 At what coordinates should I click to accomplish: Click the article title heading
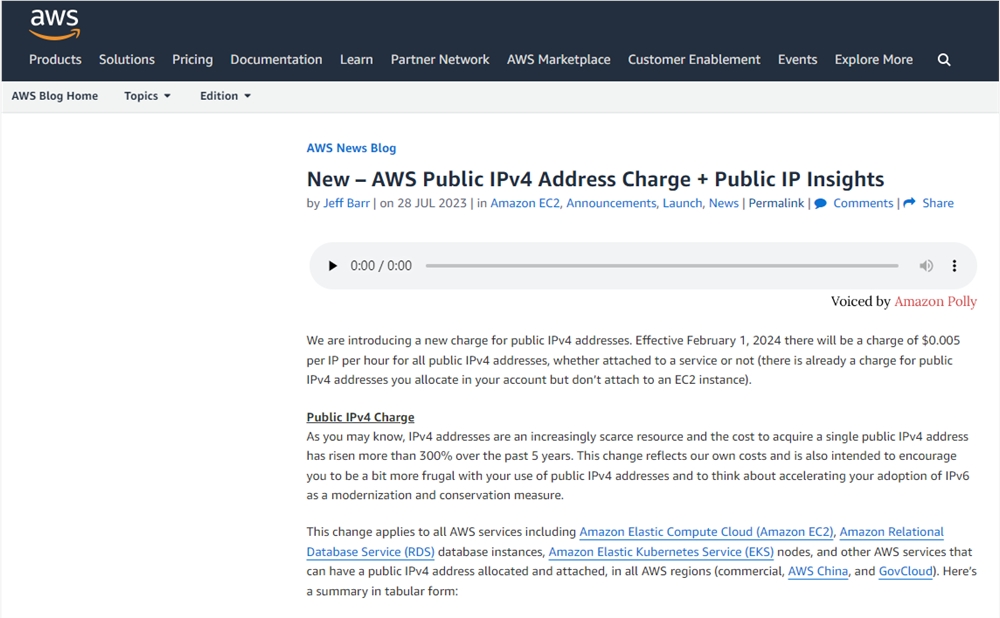596,179
